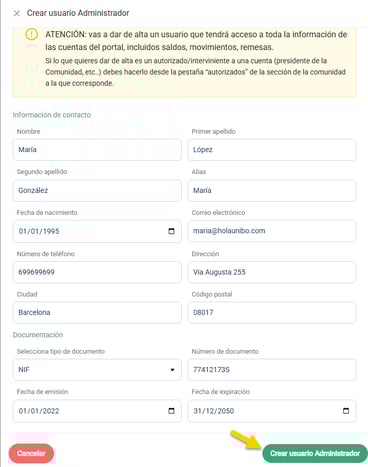Open calendar picker for Fecha de emisión
This screenshot has width=368, height=467.
click(x=171, y=411)
